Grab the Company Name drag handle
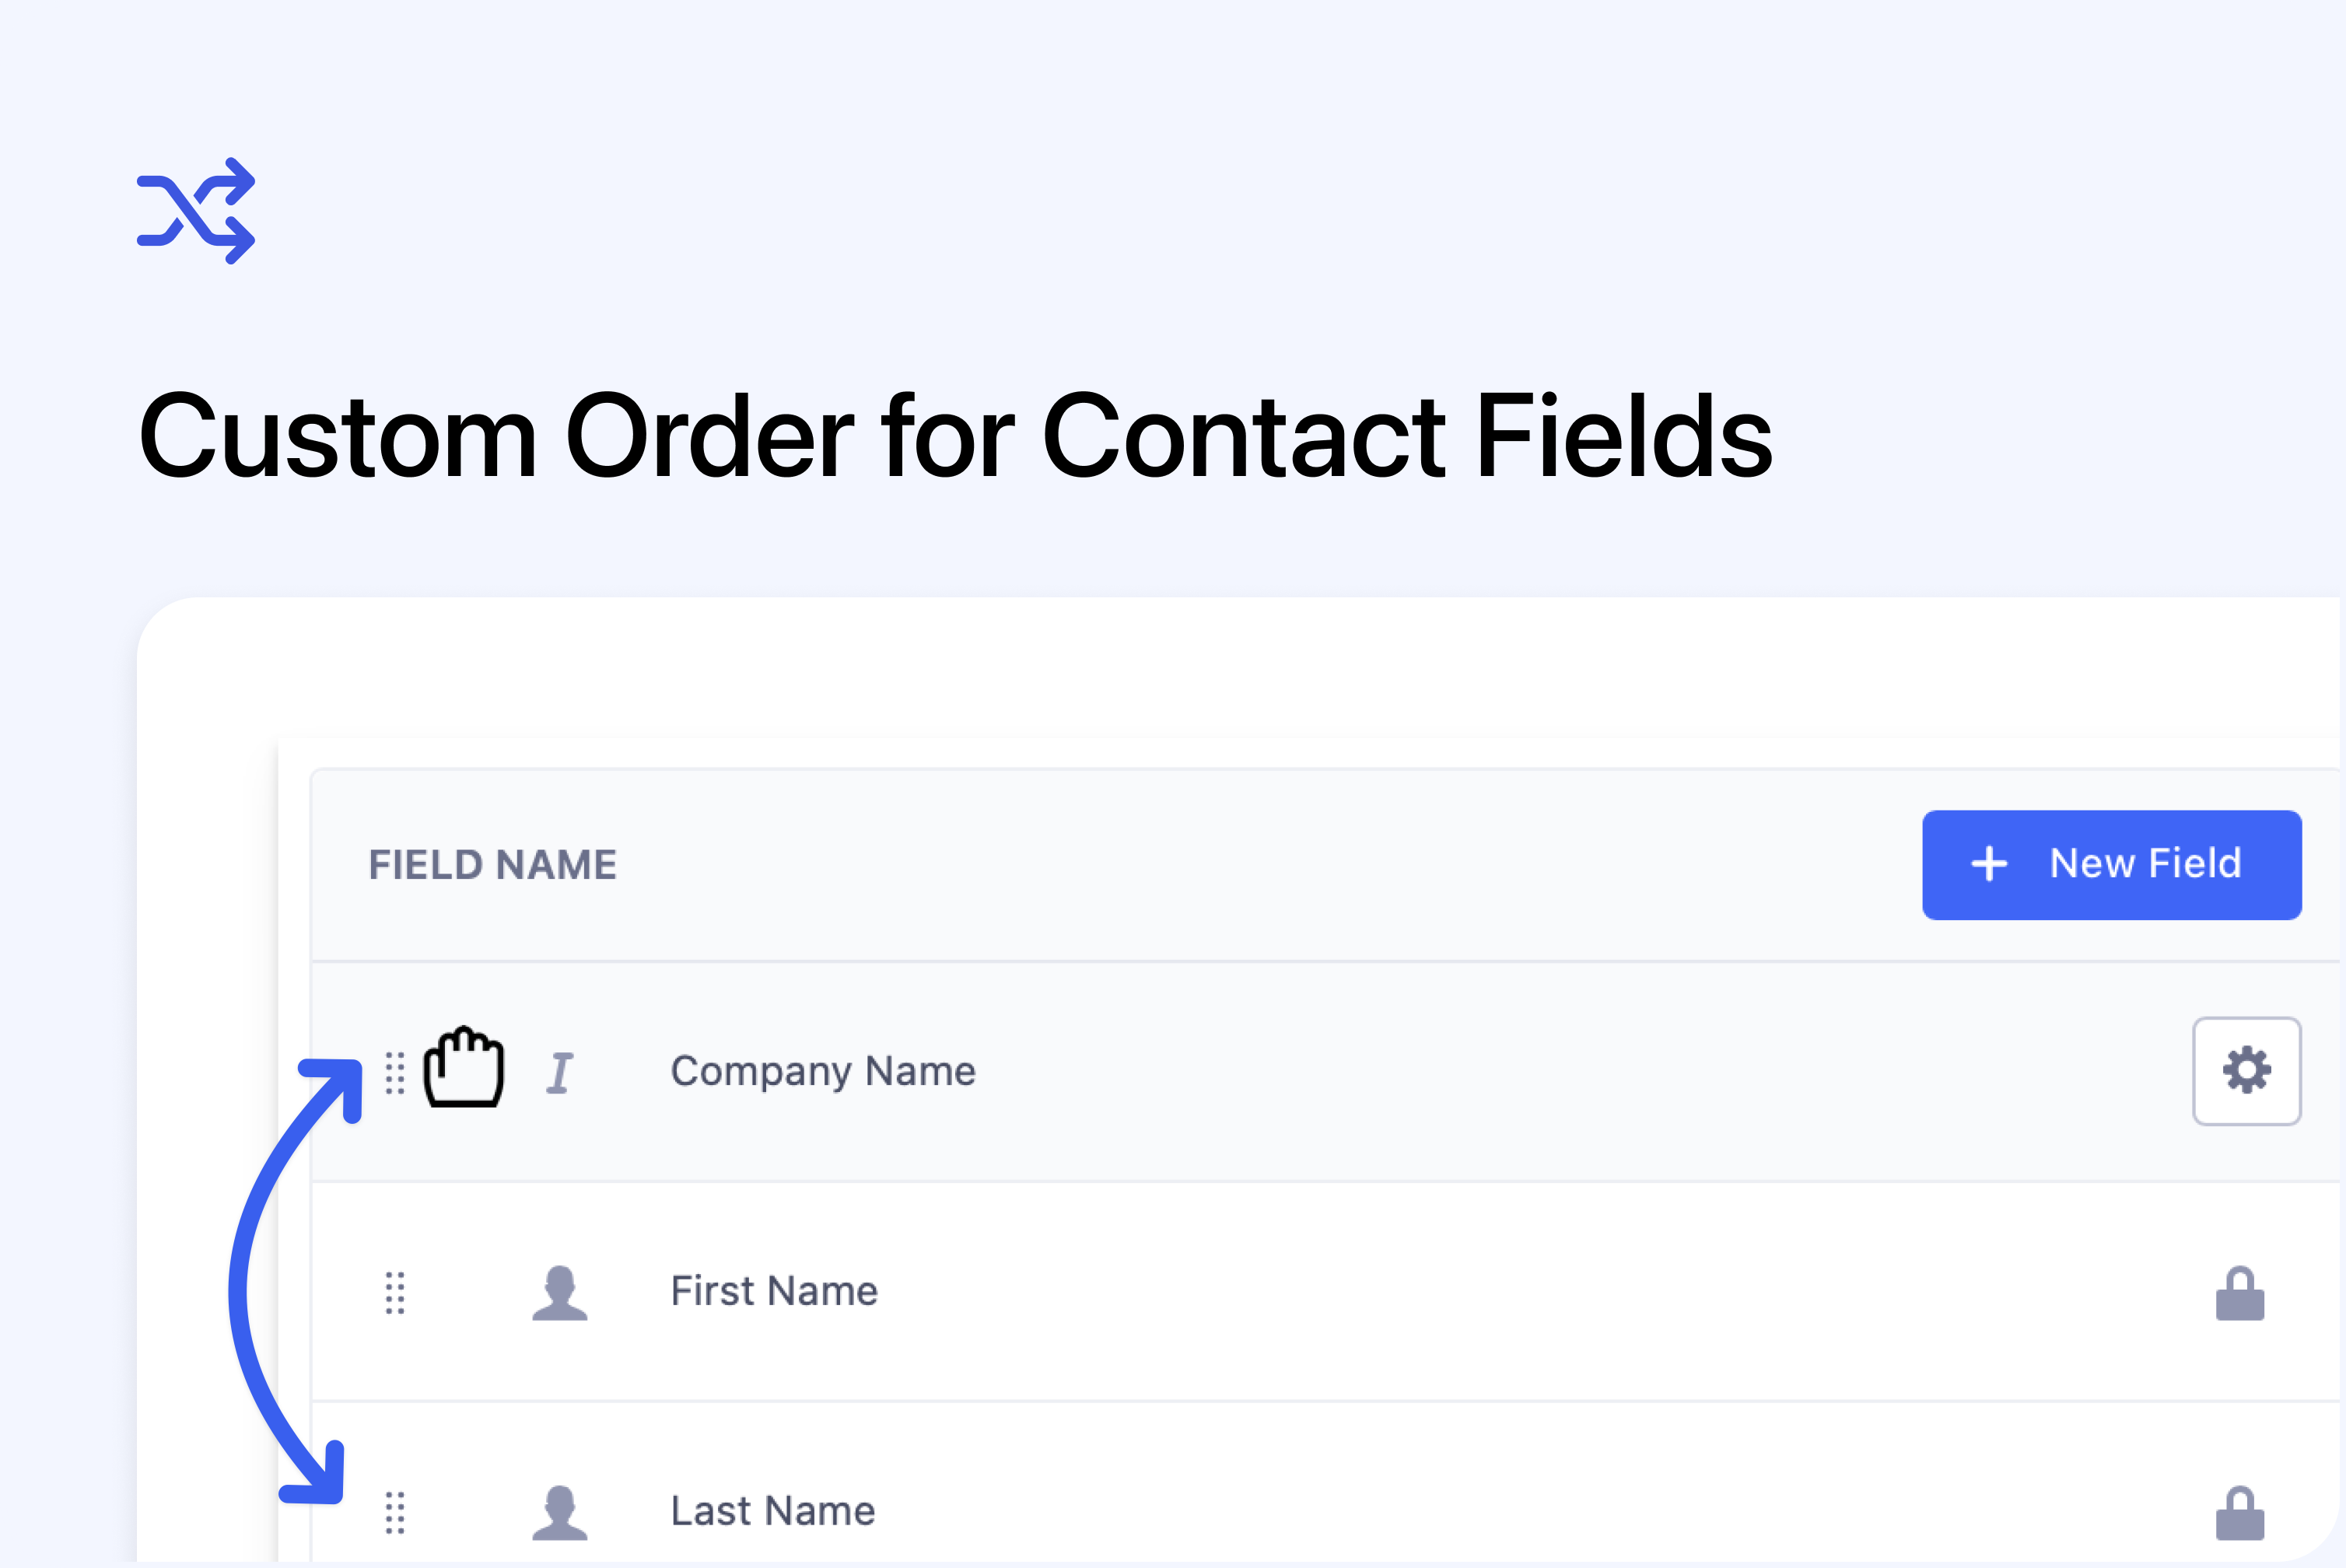Viewport: 2346px width, 1568px height. [395, 1073]
